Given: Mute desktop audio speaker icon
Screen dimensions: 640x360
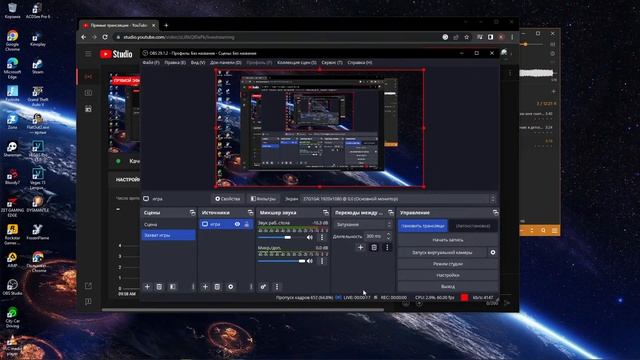Looking at the screenshot, I should [x=310, y=237].
